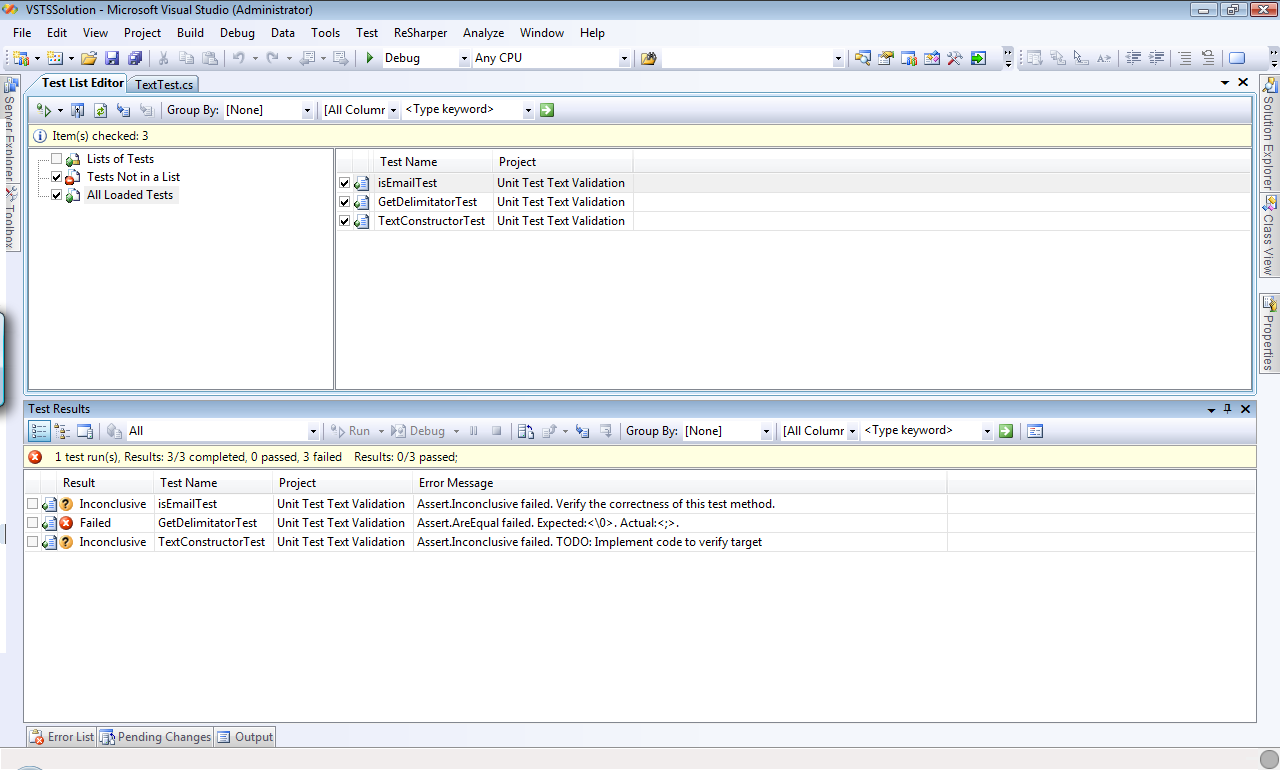Uncheck the TextConstructorTest checkbox in Test List

[x=345, y=221]
